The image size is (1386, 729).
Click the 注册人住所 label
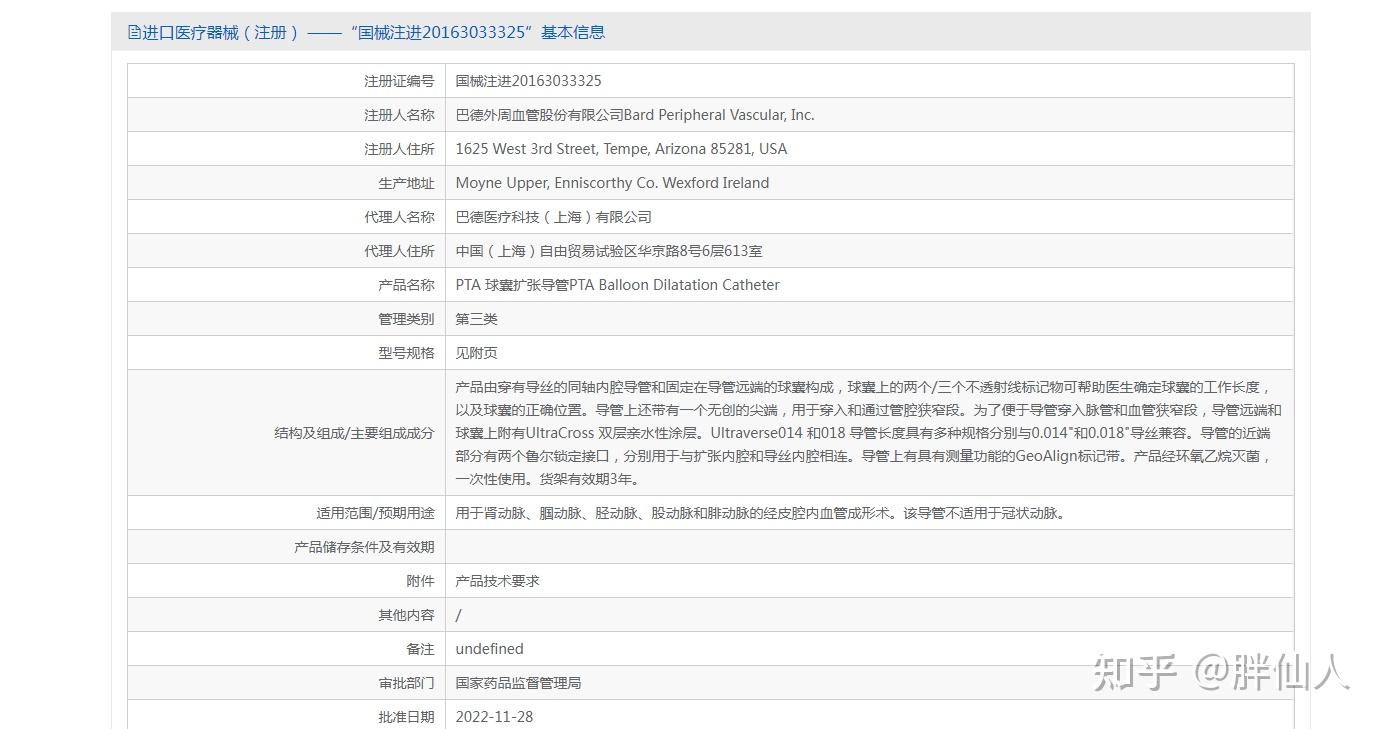click(x=399, y=149)
